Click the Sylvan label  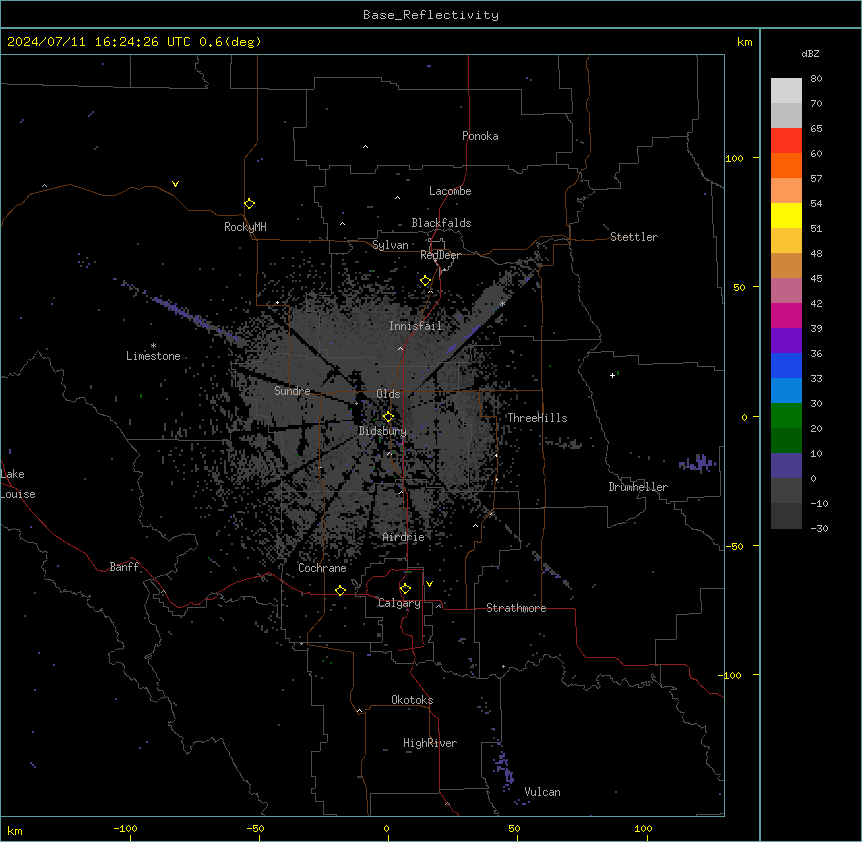click(390, 245)
